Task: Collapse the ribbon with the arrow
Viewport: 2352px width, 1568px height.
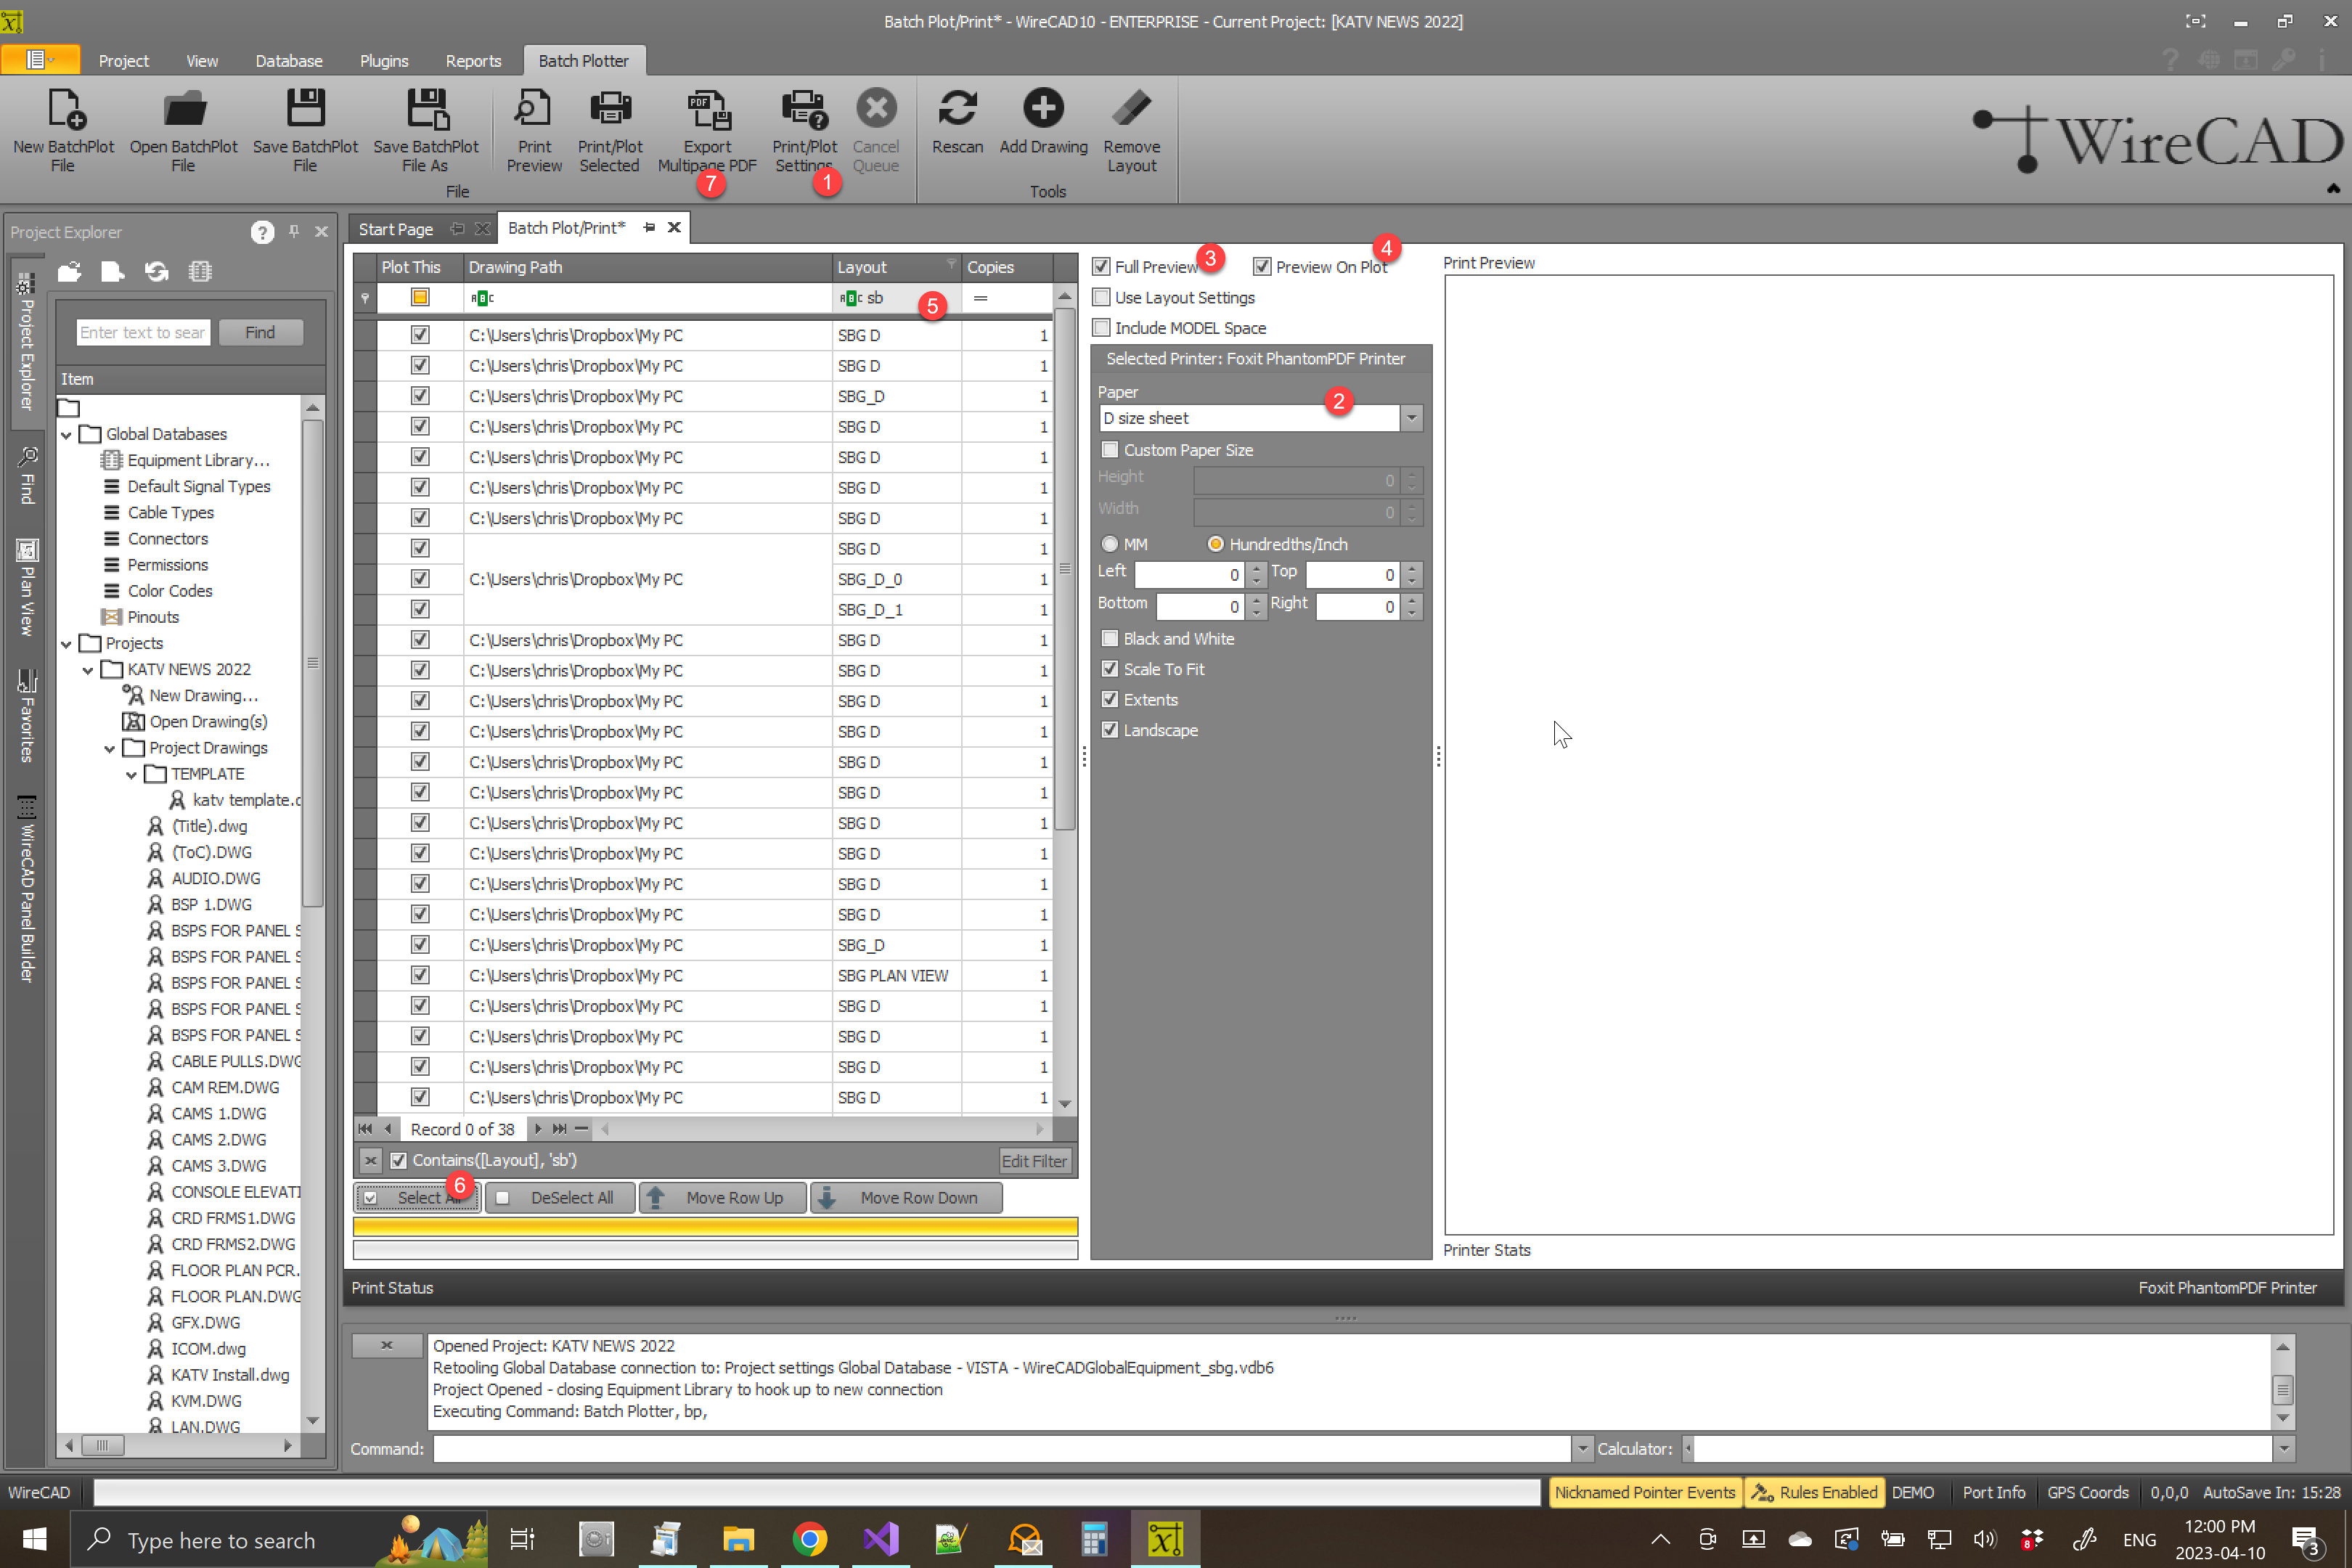Action: (x=2333, y=188)
